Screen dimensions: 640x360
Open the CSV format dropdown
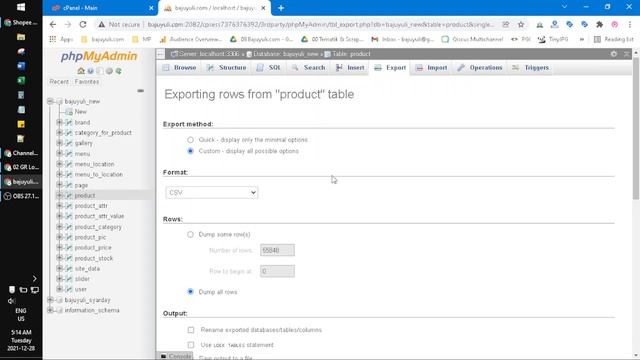(x=211, y=193)
